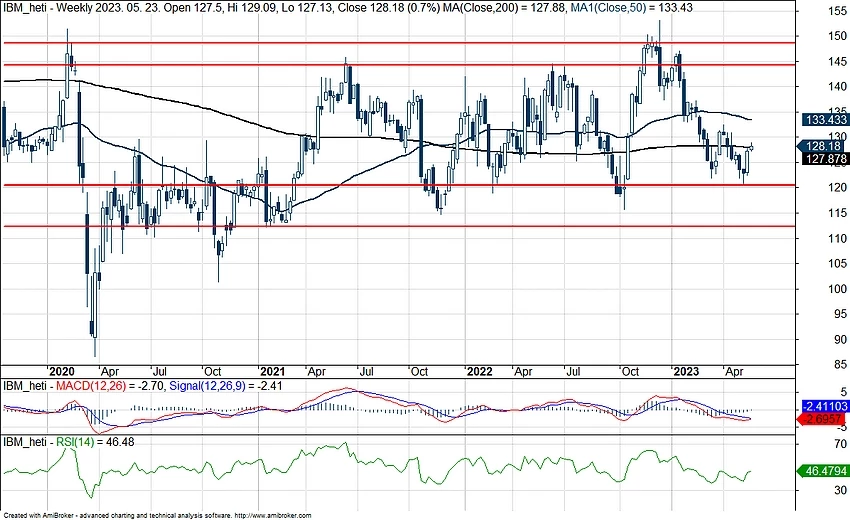Click the 70 level on RSI axis

tap(841, 445)
